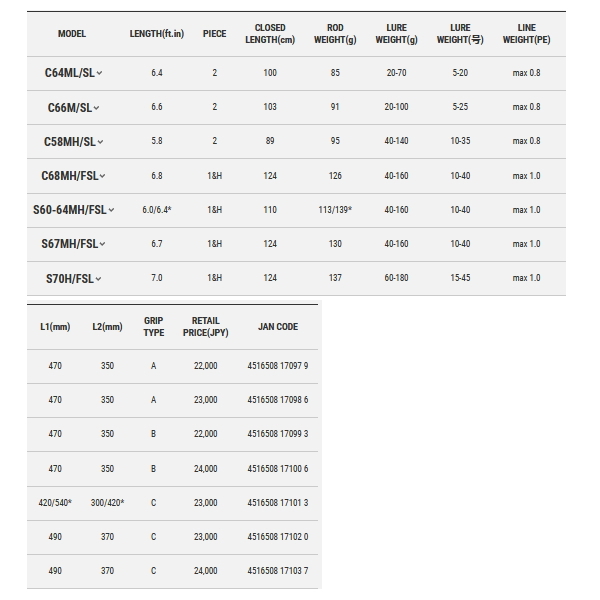Viewport: 600px width, 600px height.
Task: Expand the S60-64MH/FSL model chevron
Action: [111, 210]
